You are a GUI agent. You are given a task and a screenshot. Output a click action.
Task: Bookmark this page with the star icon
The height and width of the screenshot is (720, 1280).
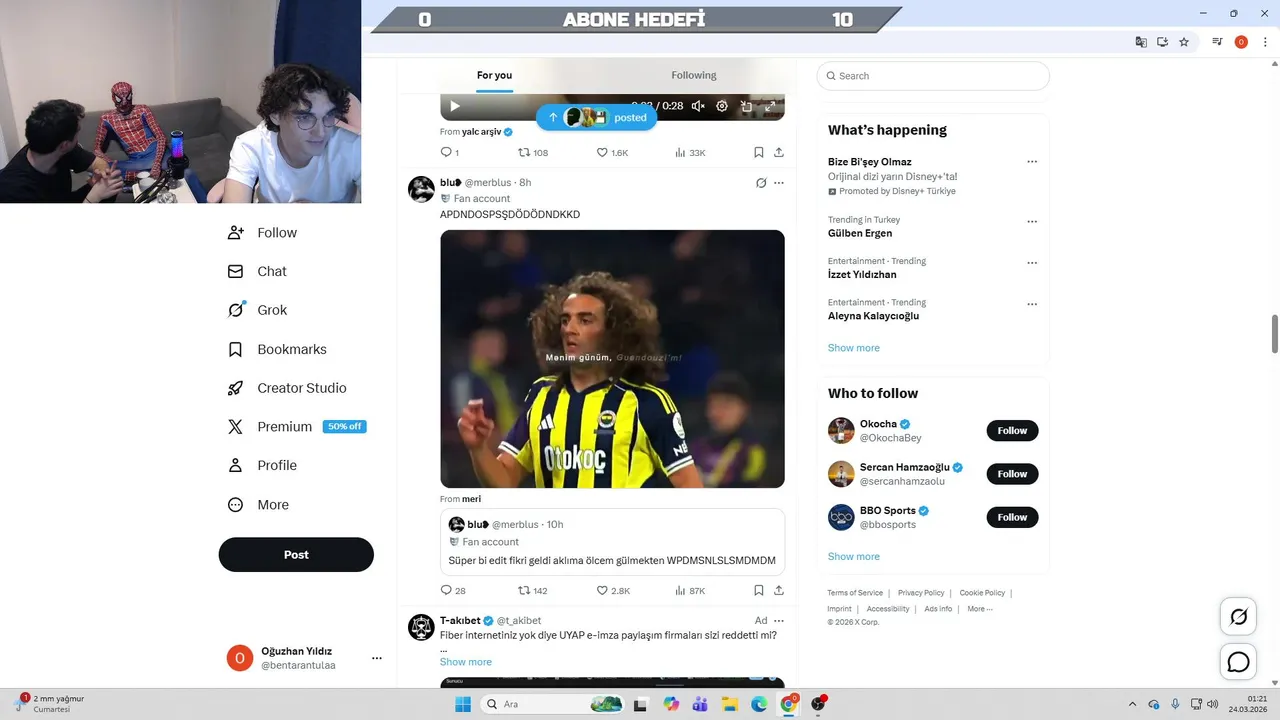(x=1184, y=42)
